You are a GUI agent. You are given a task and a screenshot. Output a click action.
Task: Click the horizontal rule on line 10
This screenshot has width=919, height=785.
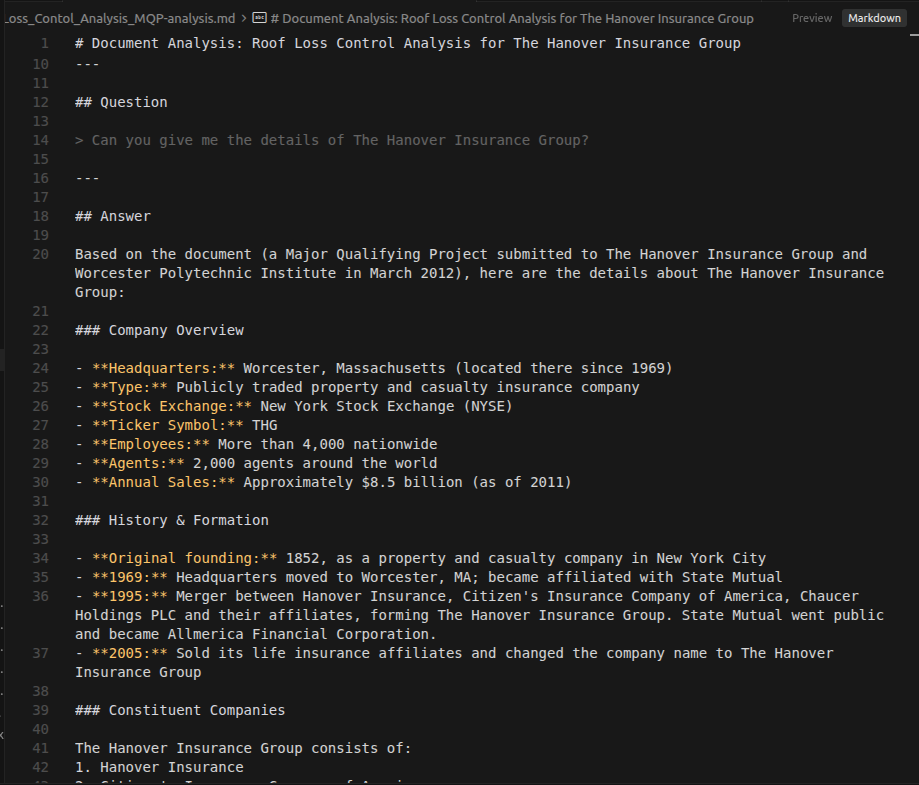pos(87,64)
